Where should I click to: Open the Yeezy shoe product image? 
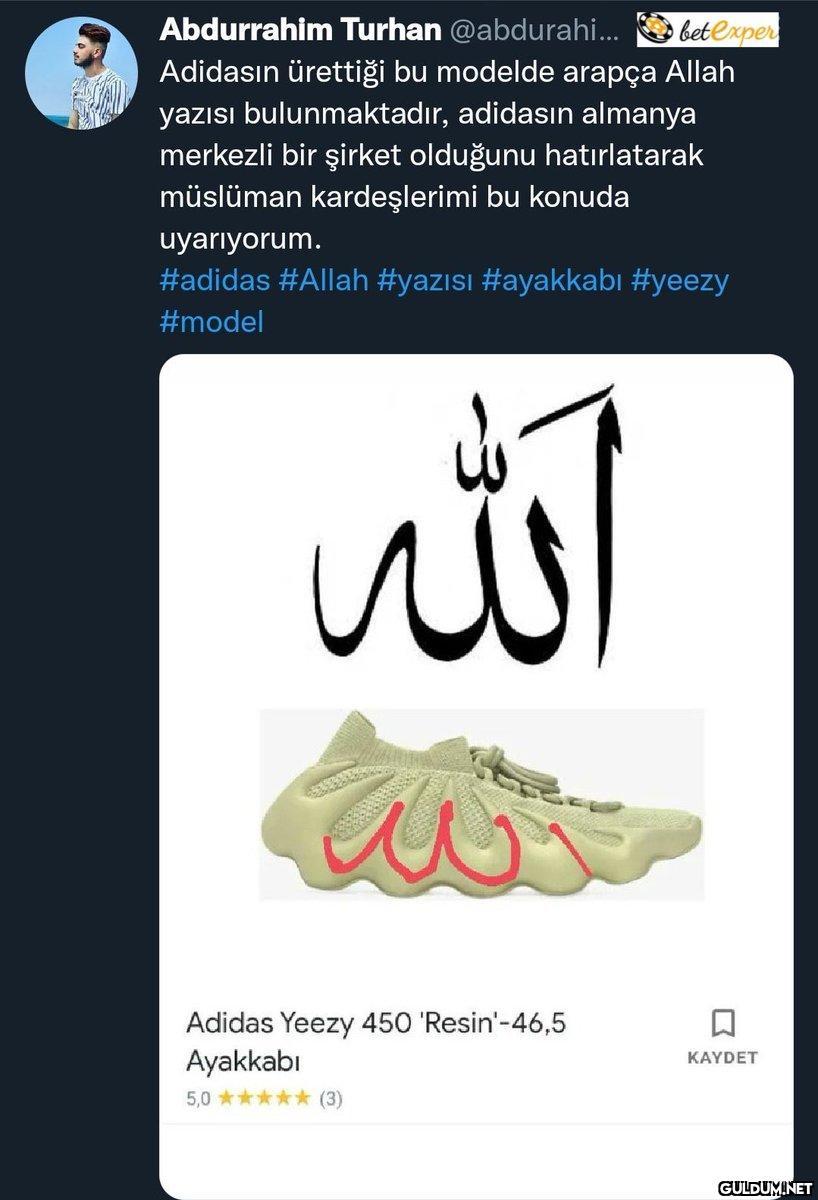pyautogui.click(x=481, y=805)
